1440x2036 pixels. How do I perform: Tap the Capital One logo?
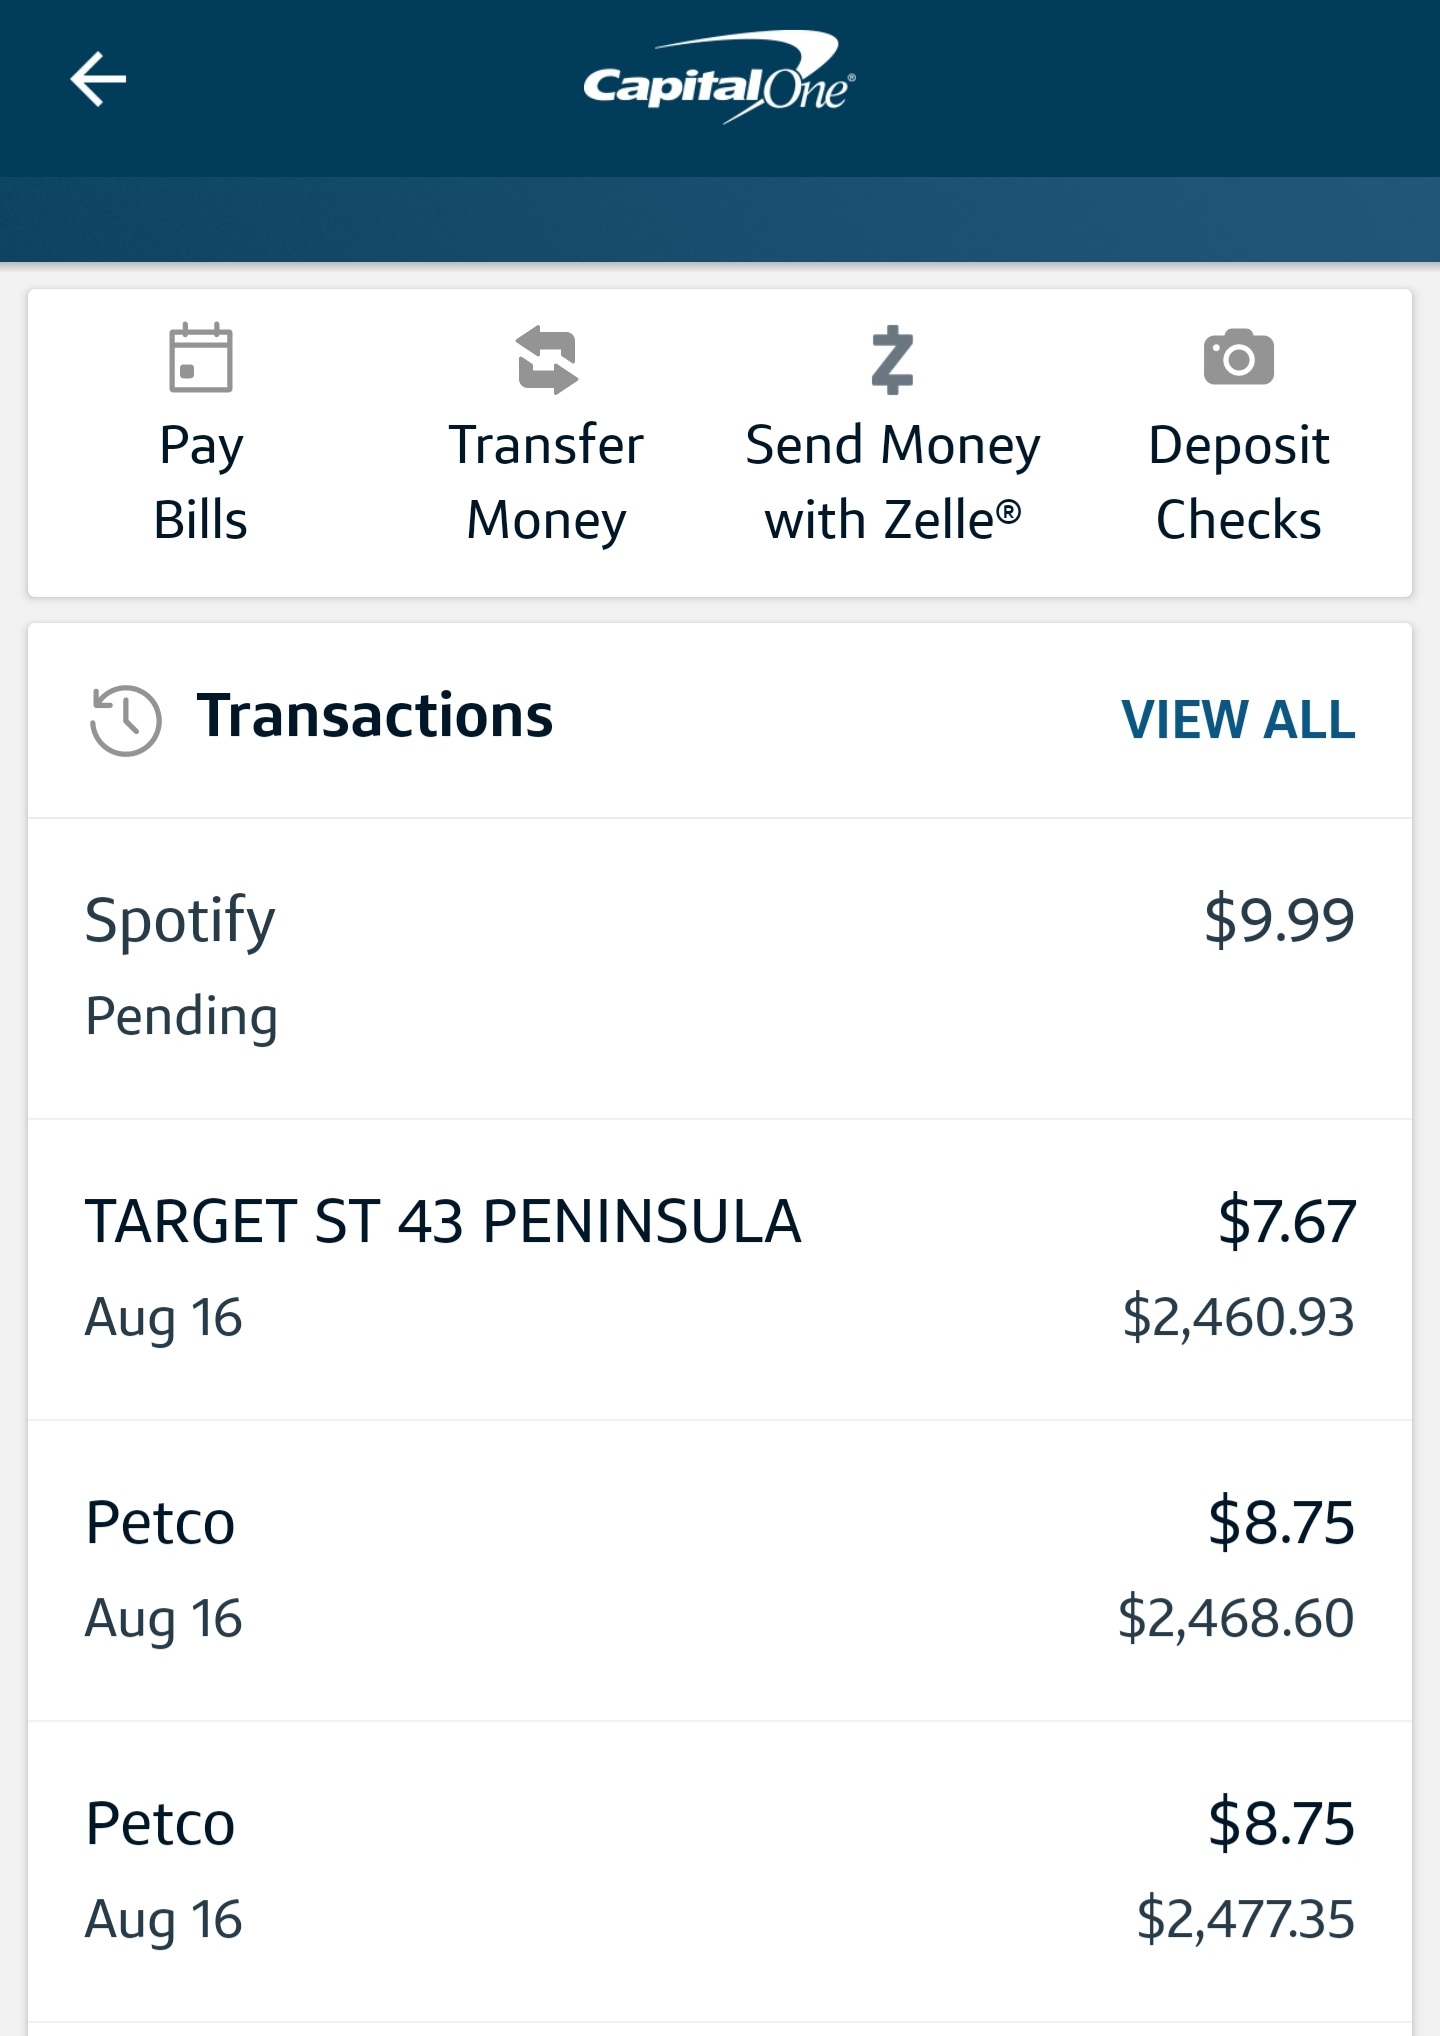coord(718,80)
